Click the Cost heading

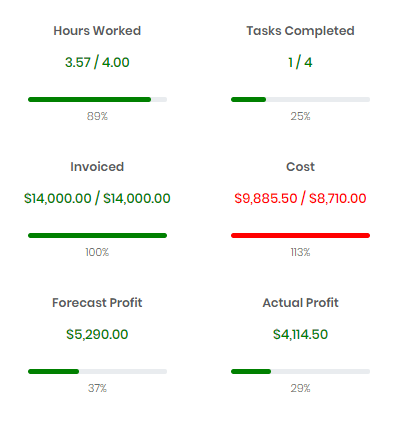coord(300,167)
